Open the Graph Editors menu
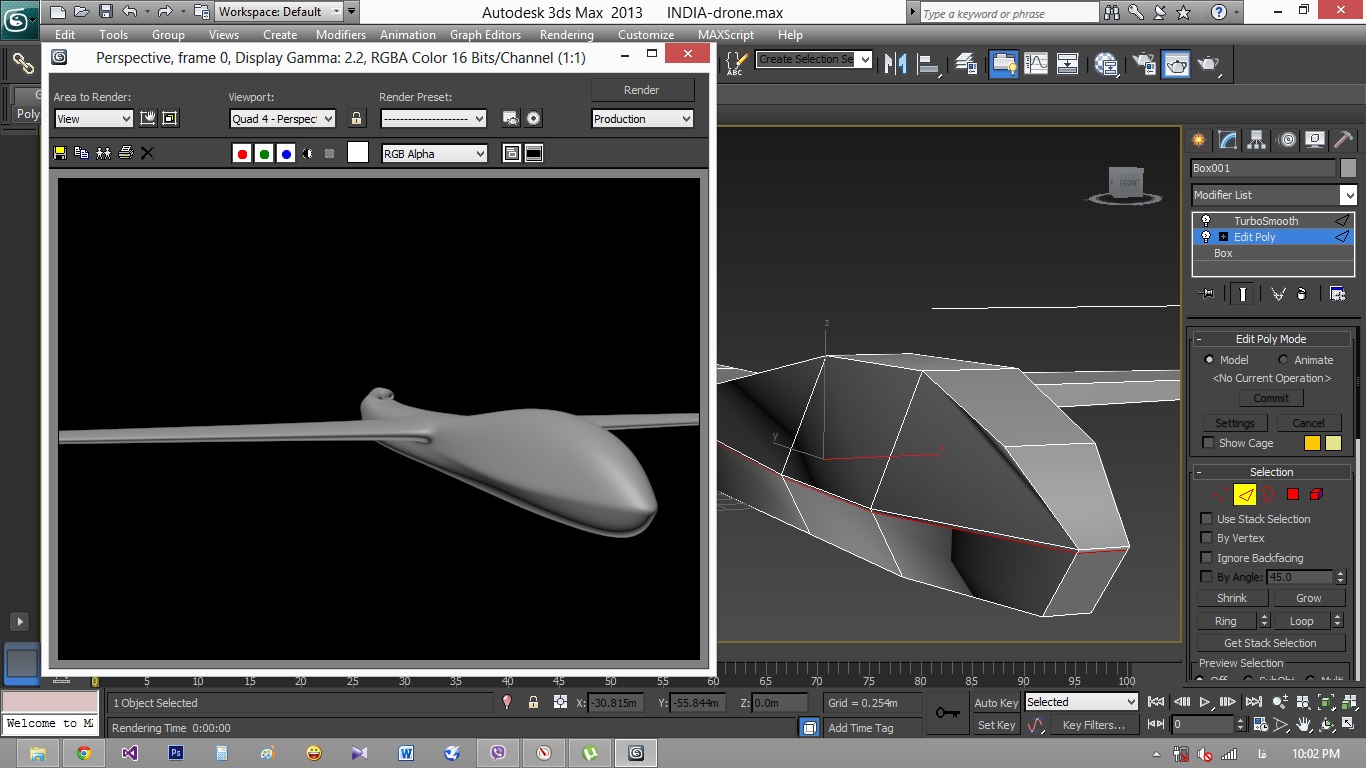The height and width of the screenshot is (768, 1366). tap(485, 34)
